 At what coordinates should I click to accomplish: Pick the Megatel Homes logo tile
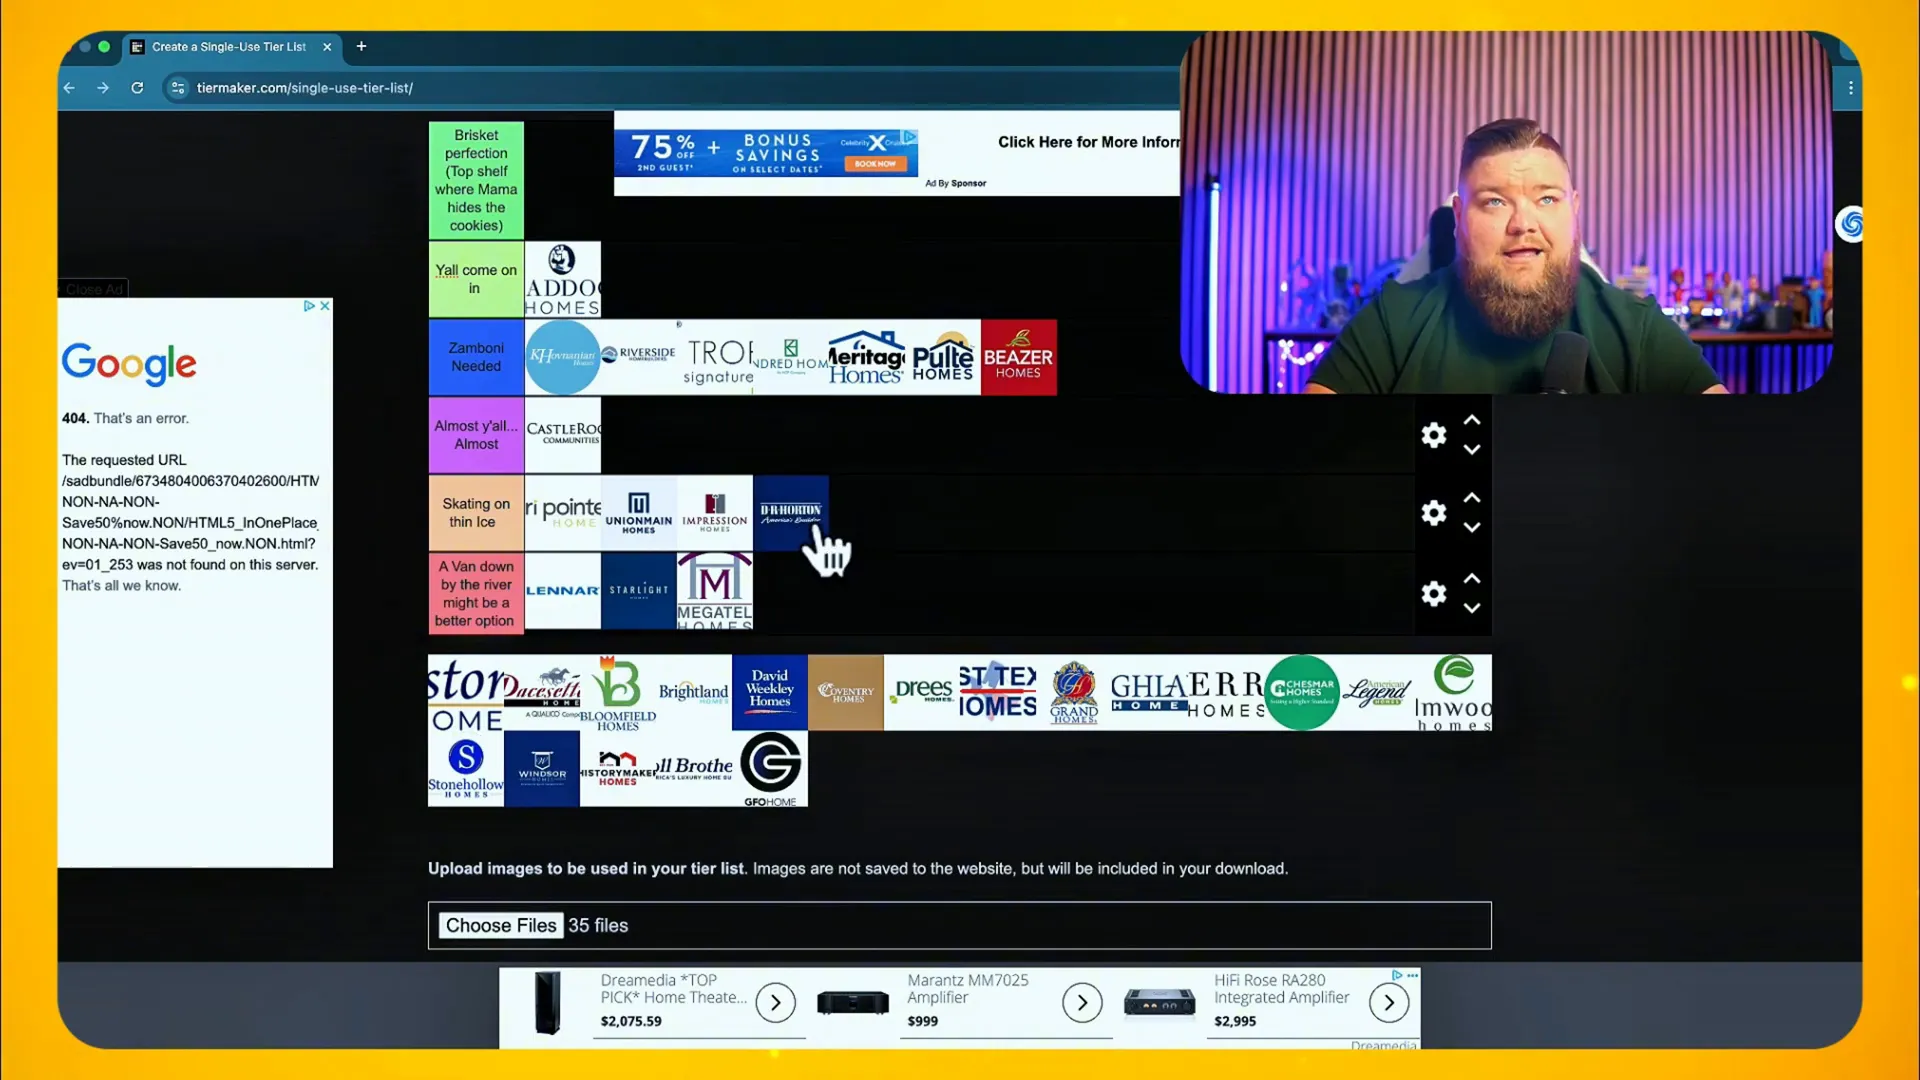(x=715, y=591)
